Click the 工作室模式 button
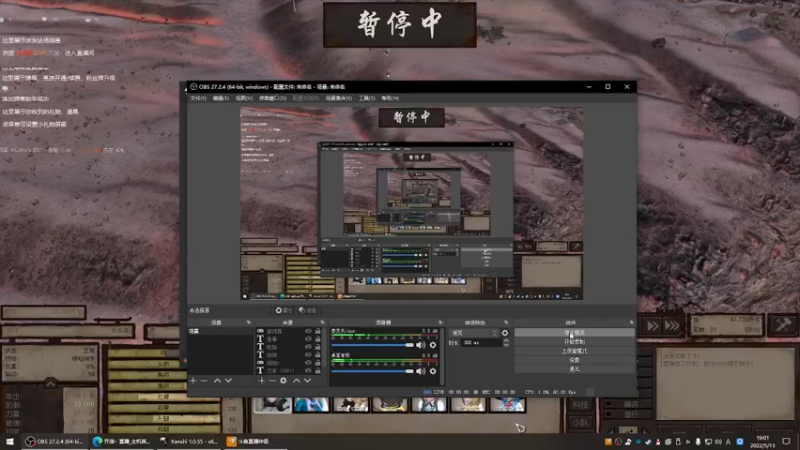Viewport: 800px width, 450px height. pyautogui.click(x=574, y=351)
